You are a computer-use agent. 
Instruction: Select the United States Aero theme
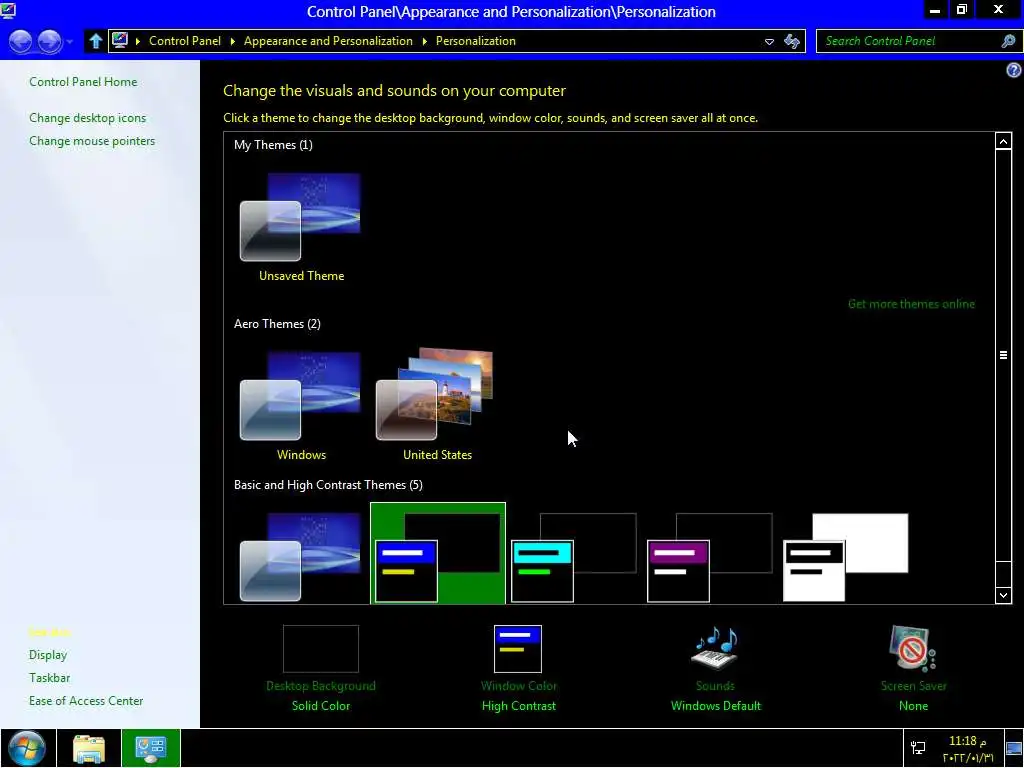(436, 406)
